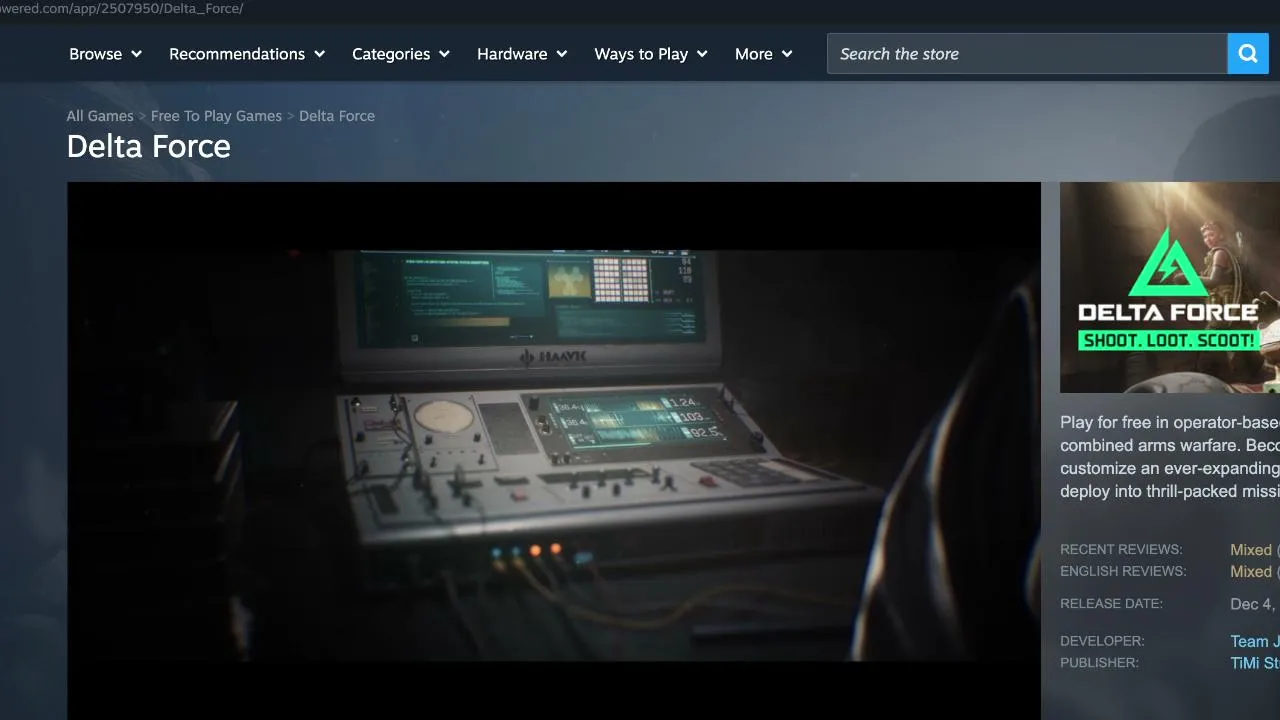Click the ENGLISH REVIEWS: label
This screenshot has height=720, width=1280.
pyautogui.click(x=1123, y=572)
